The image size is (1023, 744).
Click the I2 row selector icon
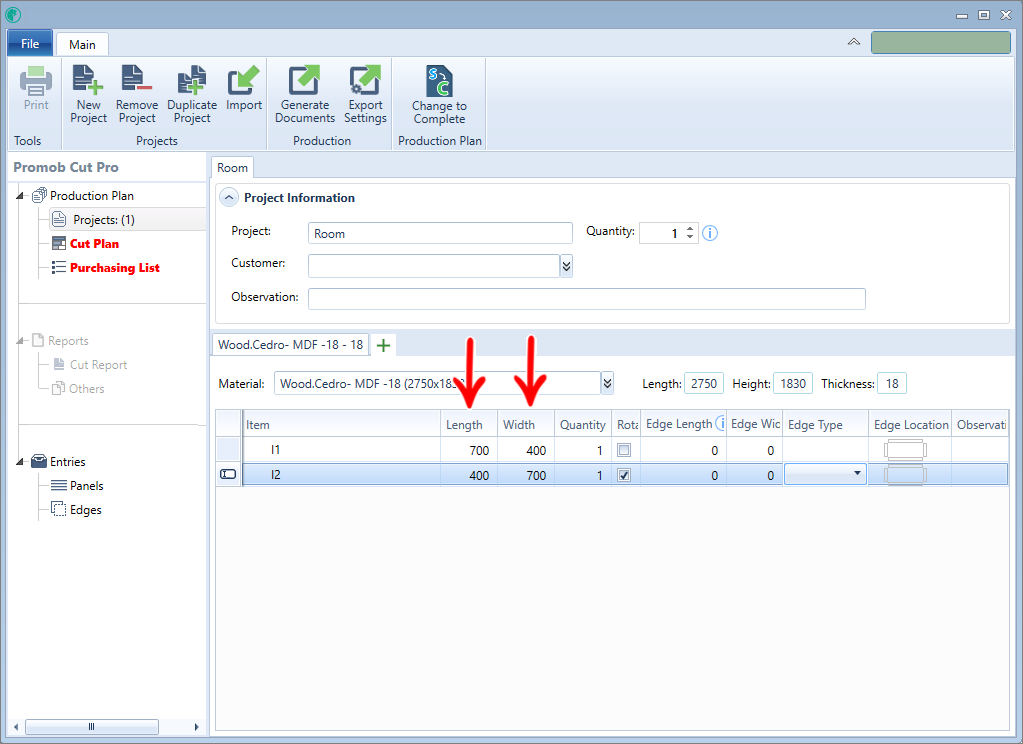(228, 474)
